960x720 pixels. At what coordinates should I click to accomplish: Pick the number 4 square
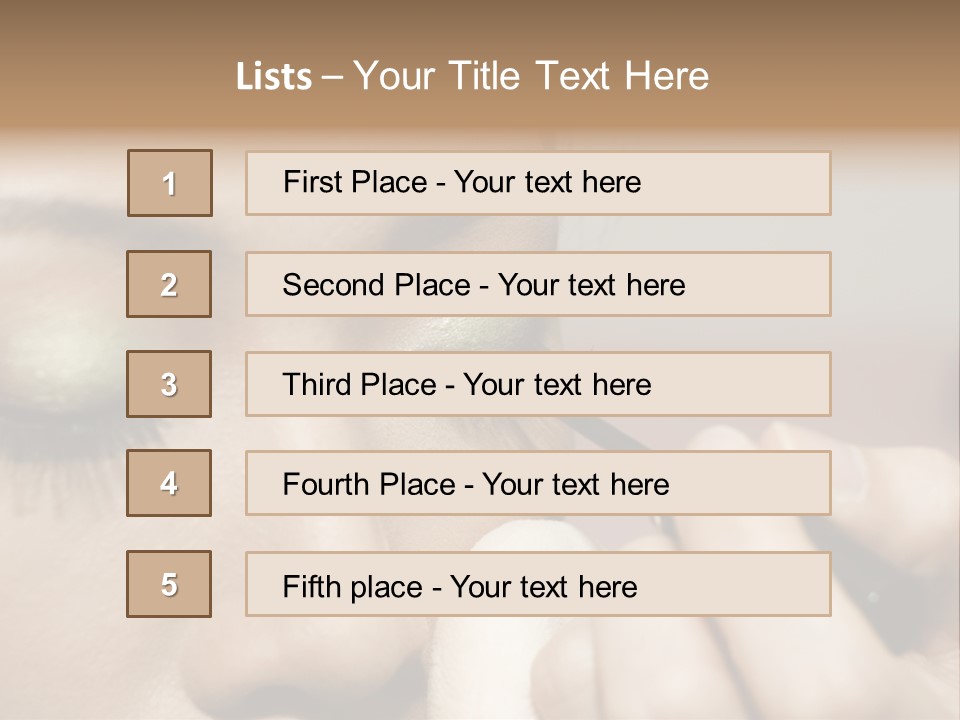click(x=169, y=484)
